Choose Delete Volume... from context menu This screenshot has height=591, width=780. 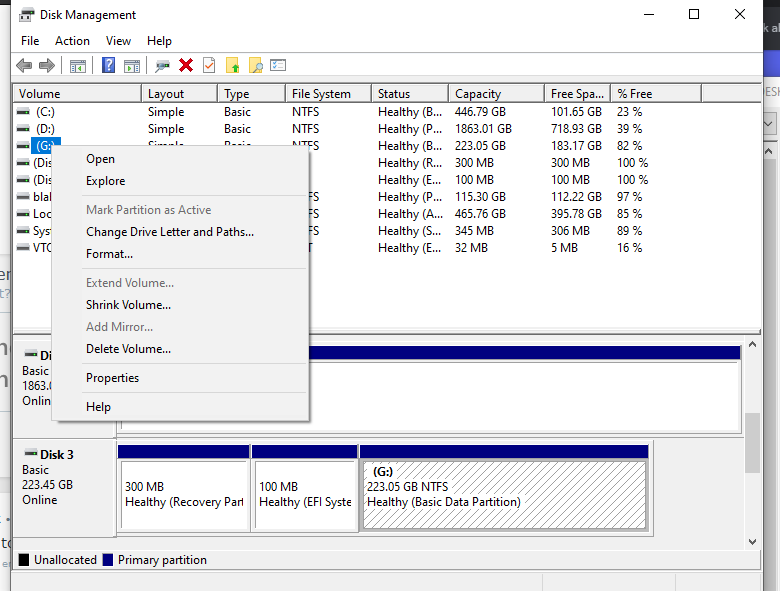(x=128, y=349)
